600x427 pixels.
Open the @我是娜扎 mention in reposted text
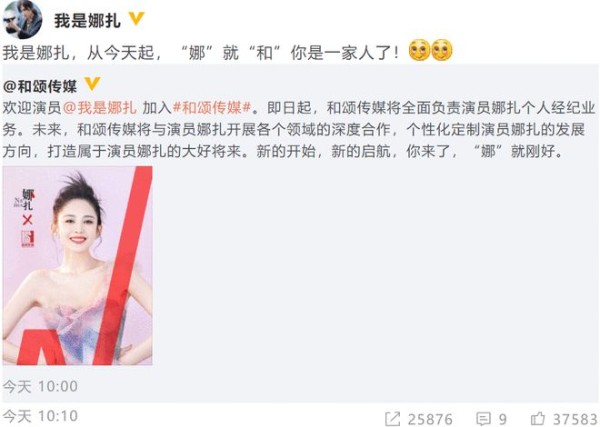pyautogui.click(x=99, y=108)
